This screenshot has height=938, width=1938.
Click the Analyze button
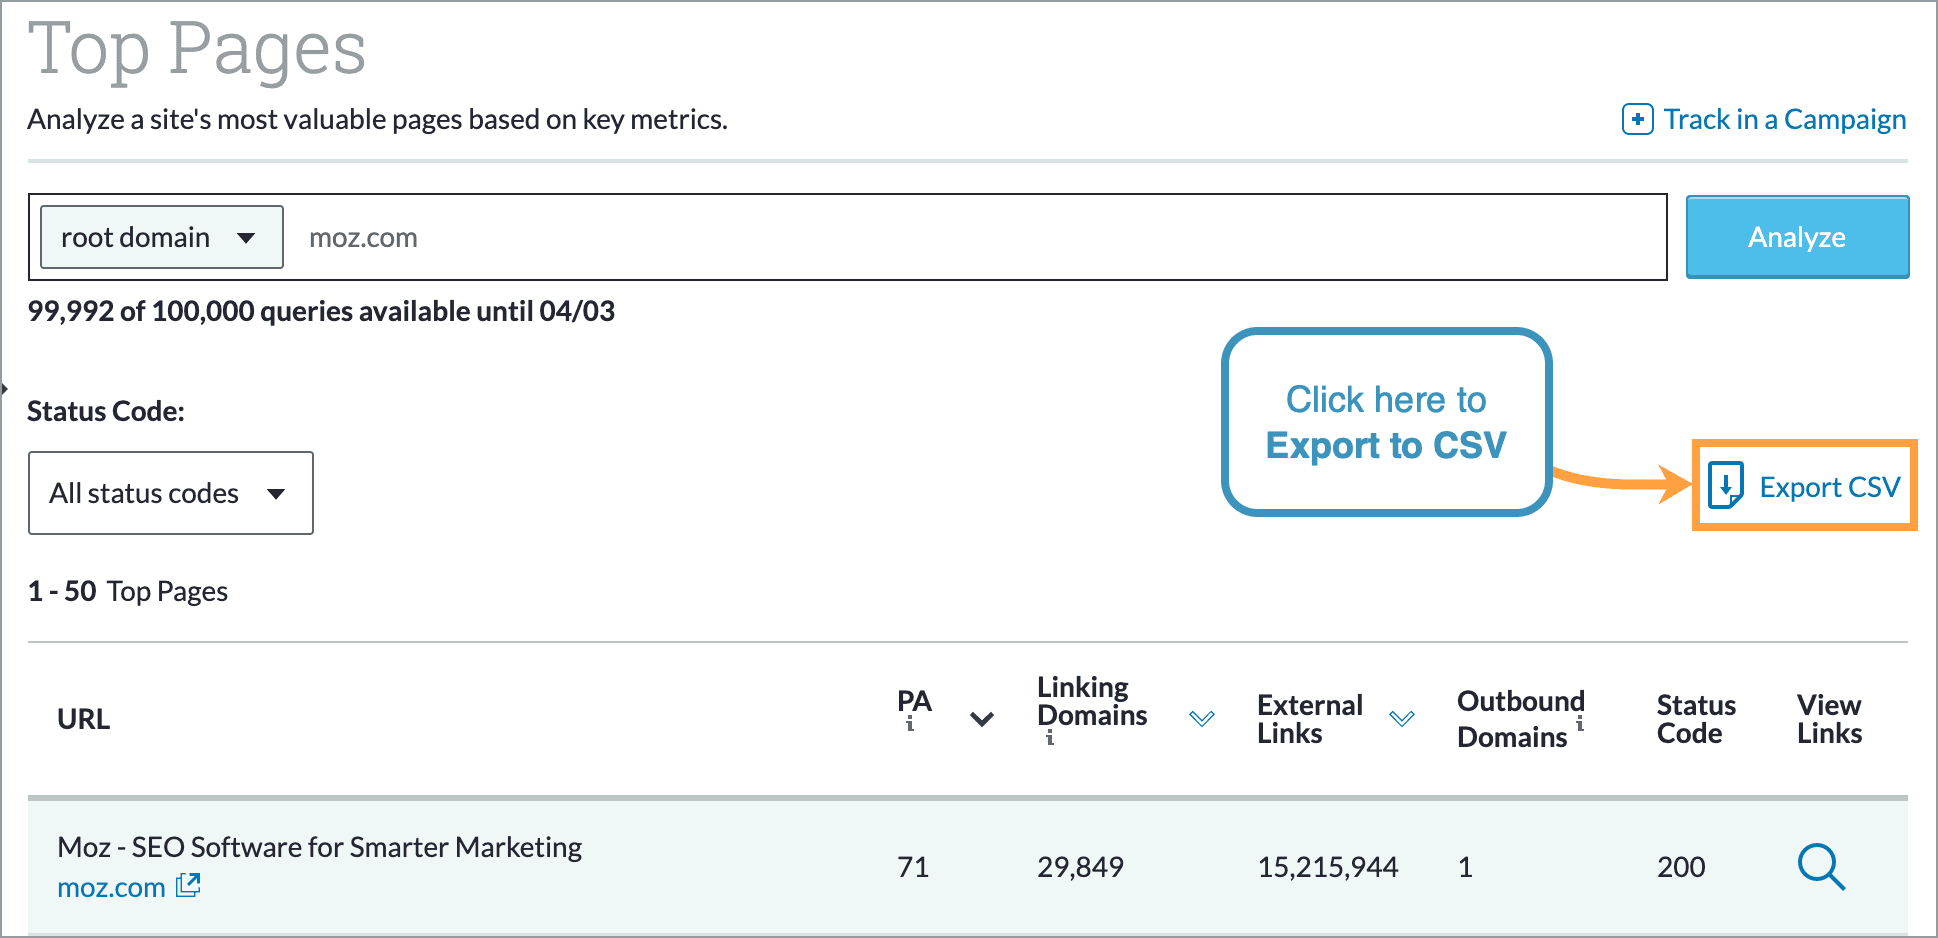(x=1796, y=237)
